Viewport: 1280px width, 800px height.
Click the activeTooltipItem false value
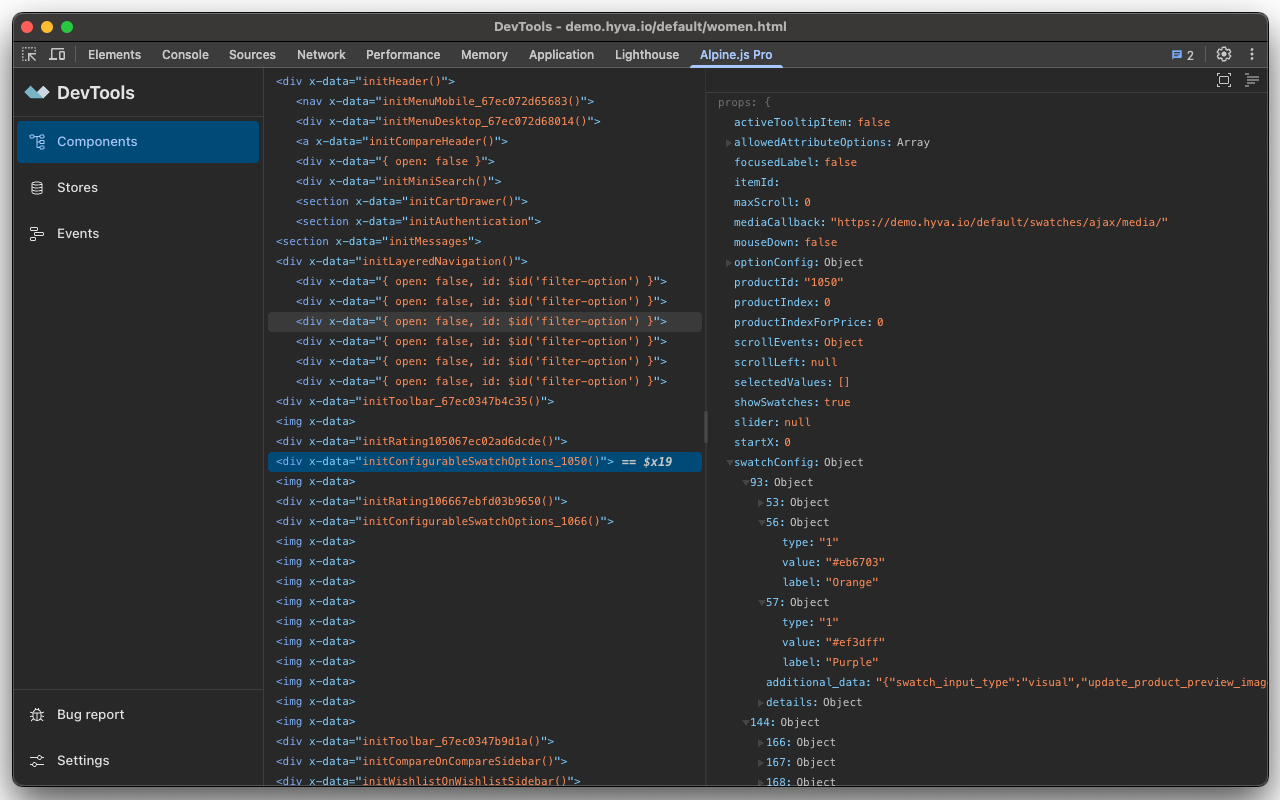coord(874,122)
